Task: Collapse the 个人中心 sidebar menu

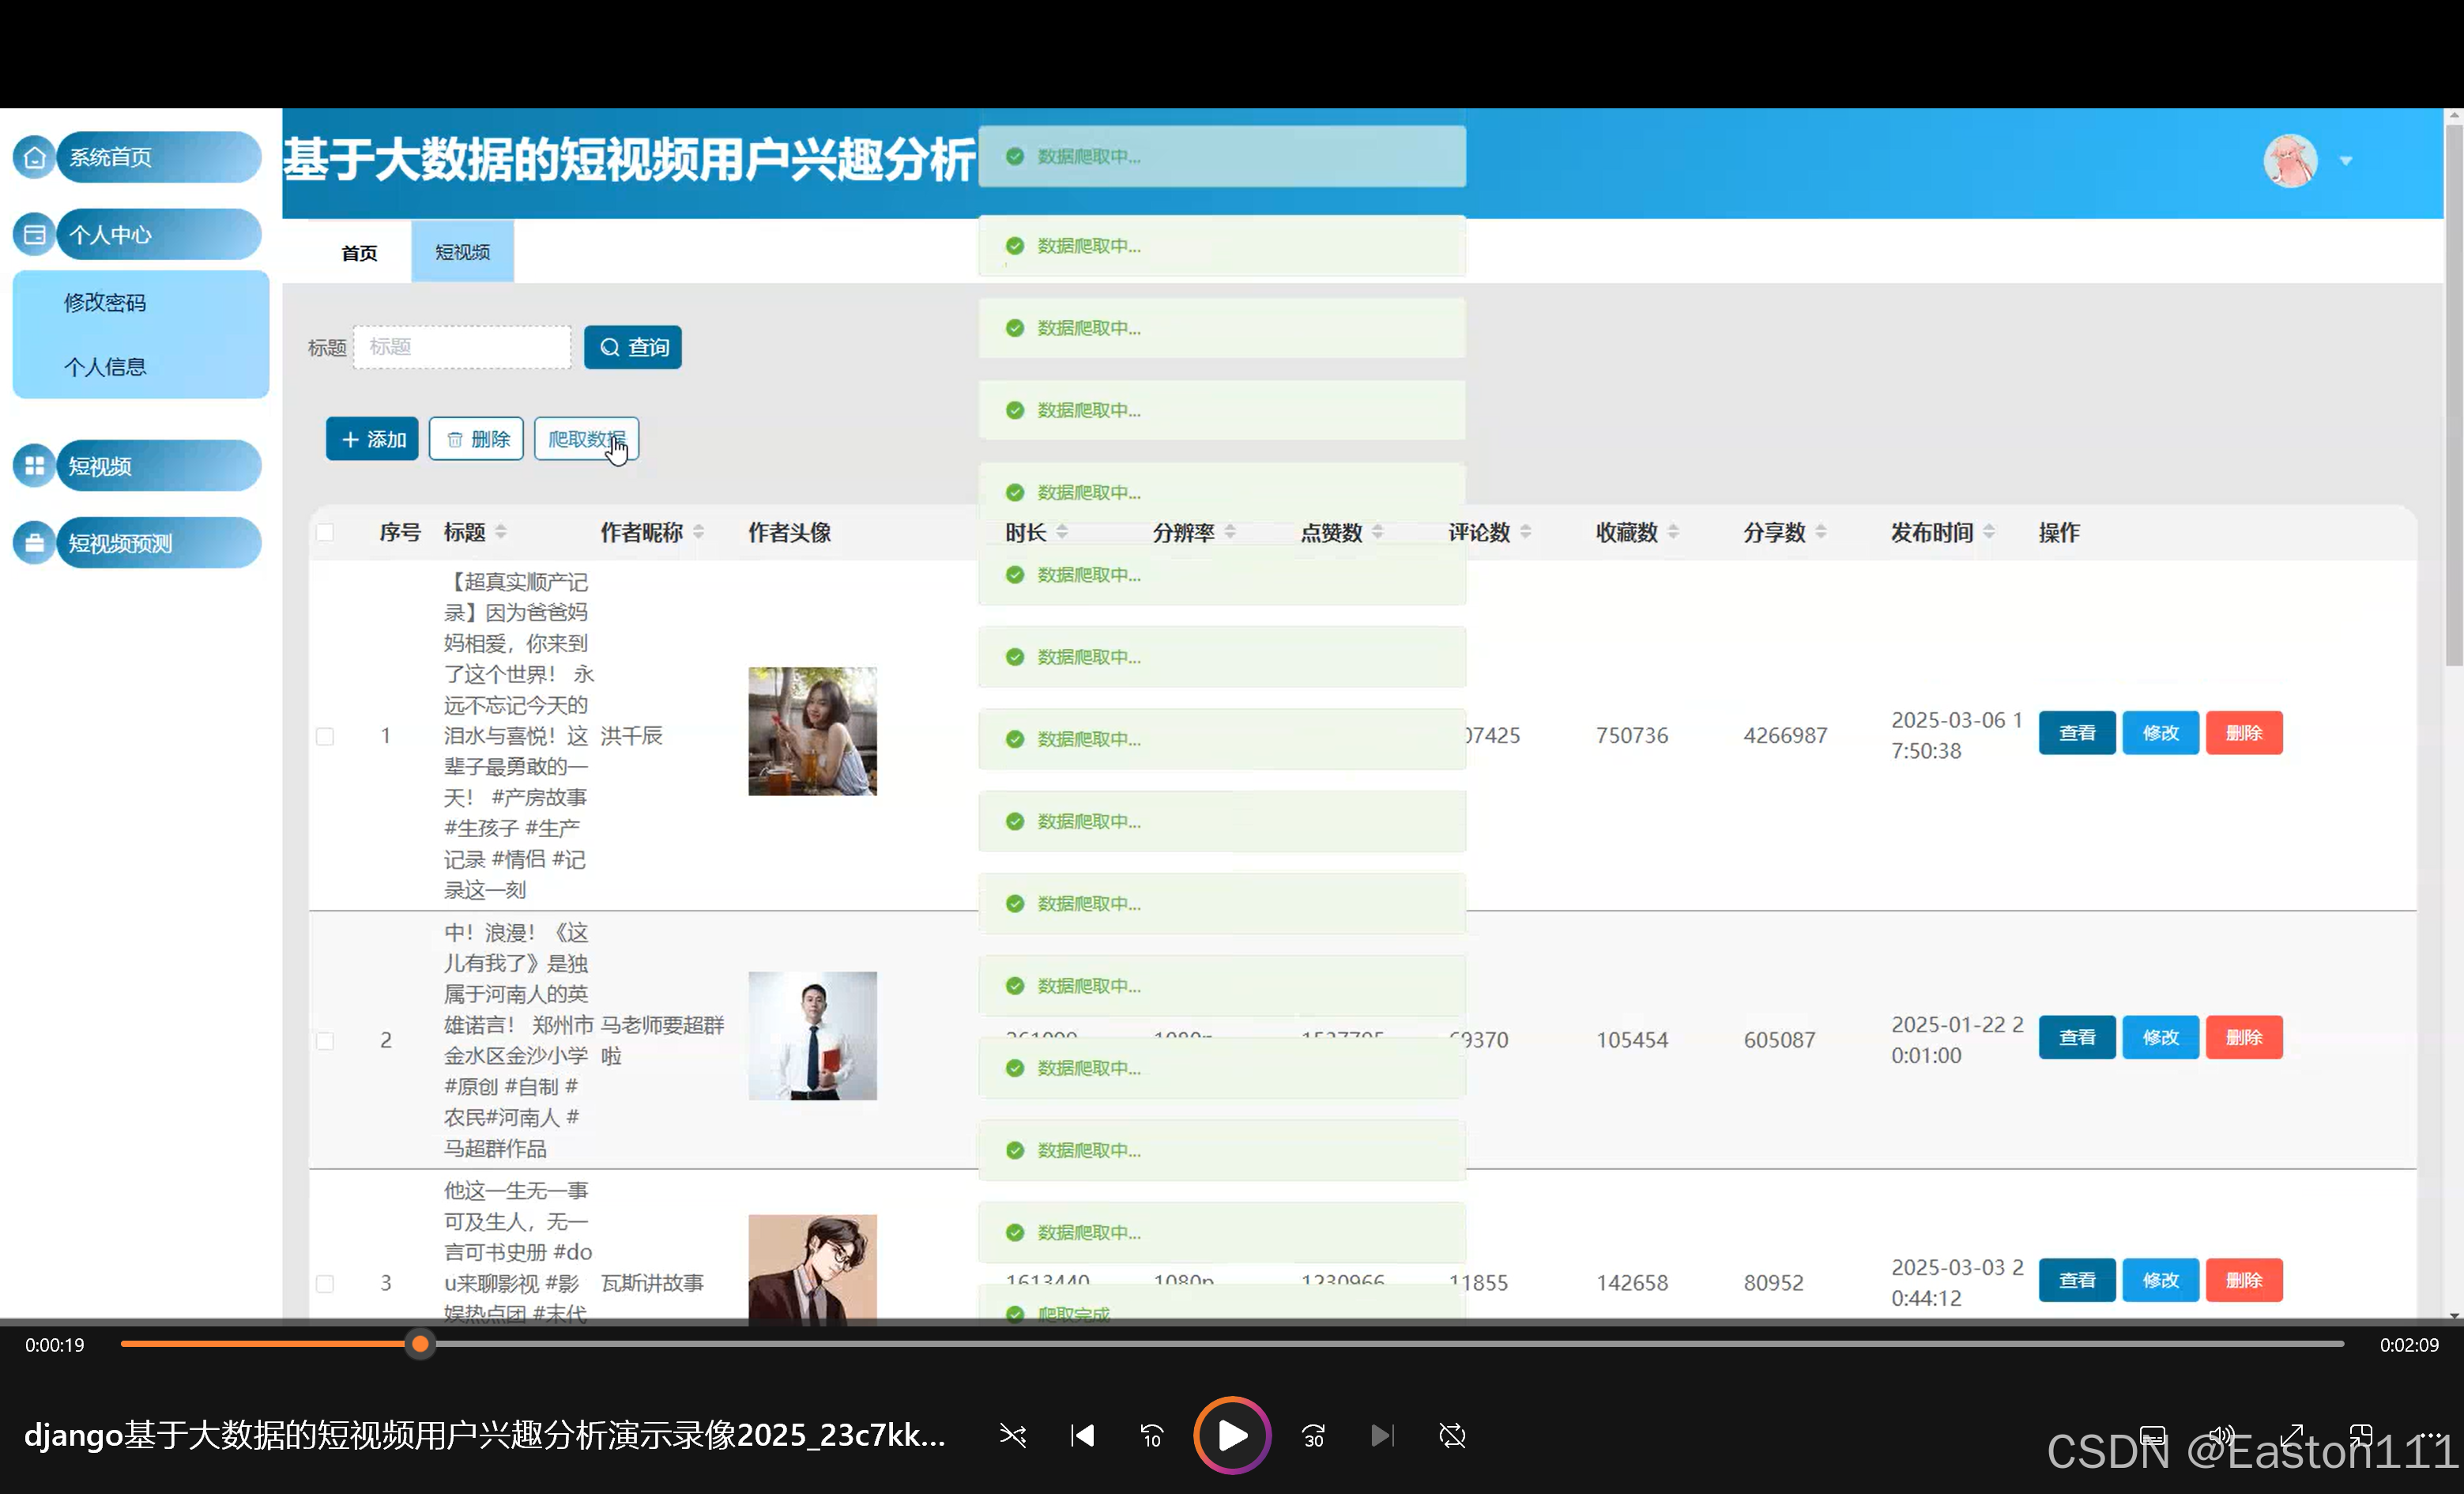Action: pos(159,235)
